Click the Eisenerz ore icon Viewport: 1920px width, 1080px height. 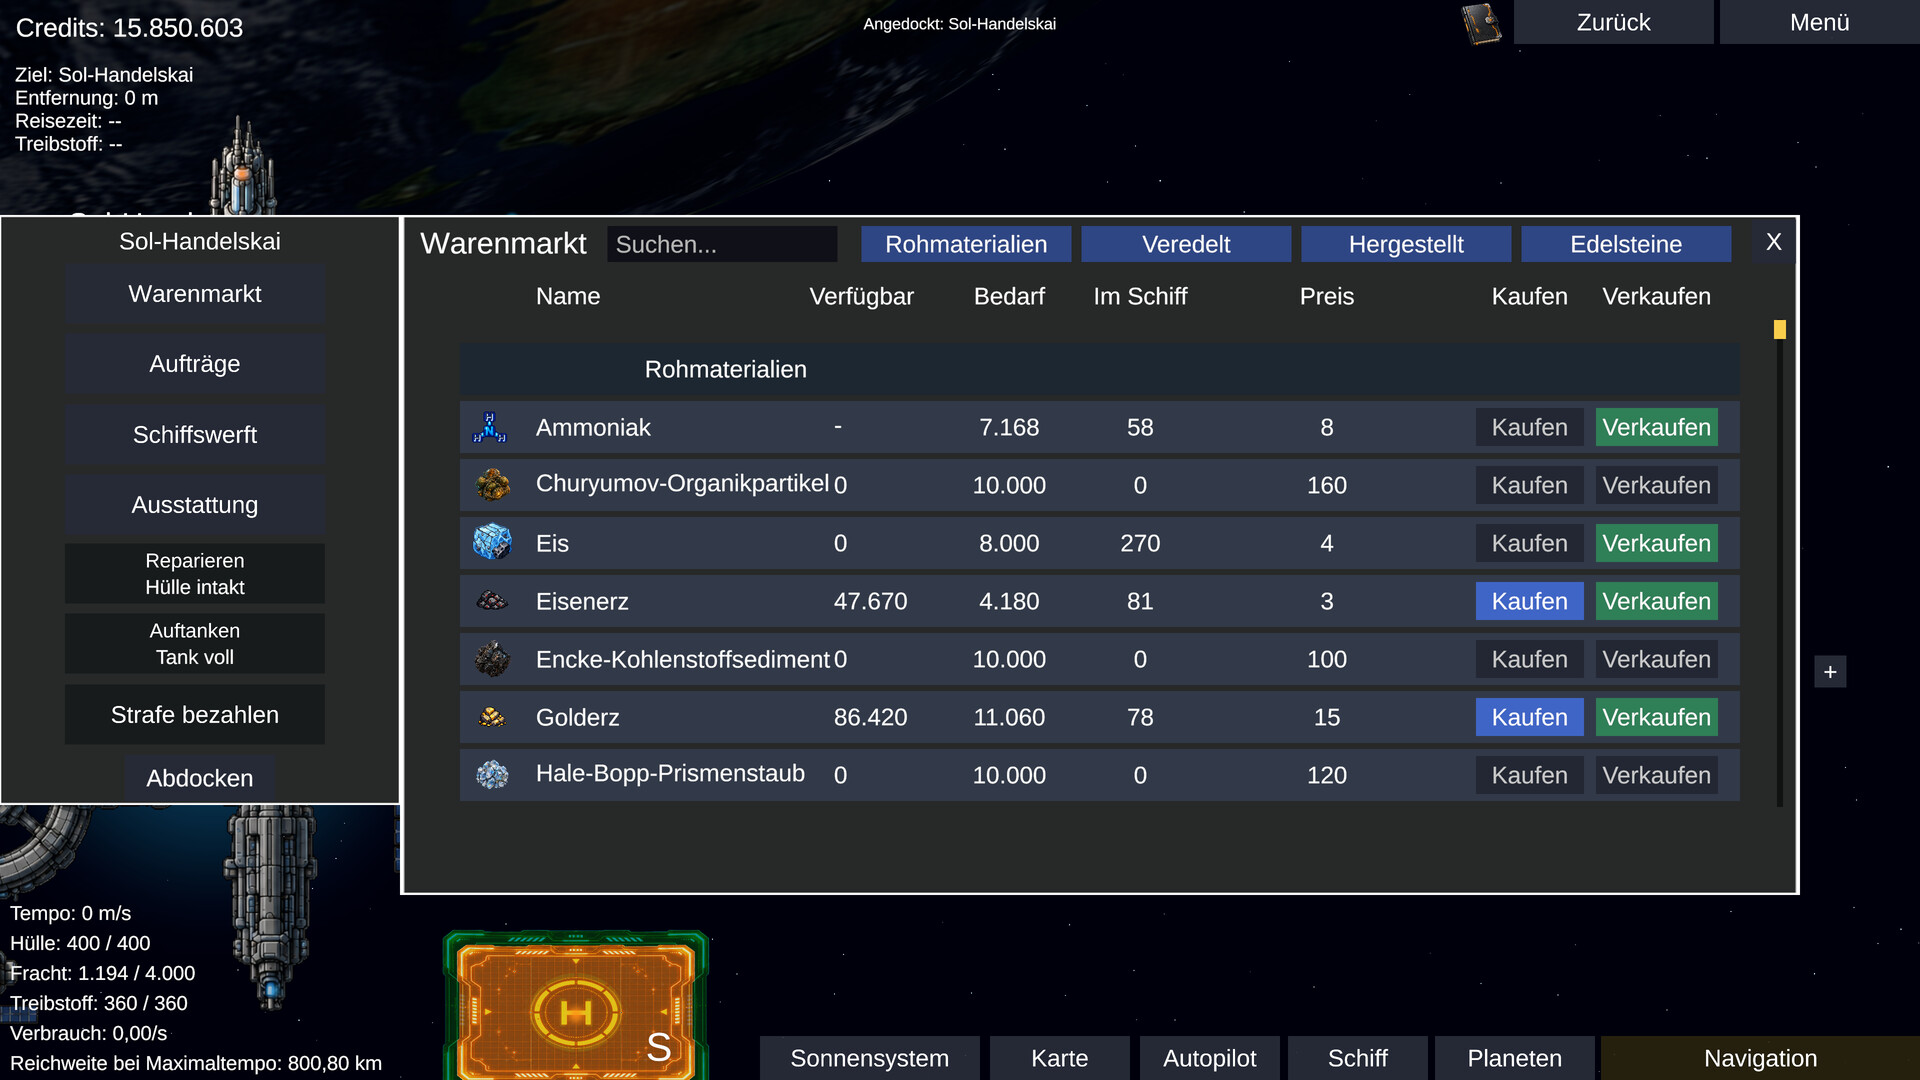[x=492, y=601]
